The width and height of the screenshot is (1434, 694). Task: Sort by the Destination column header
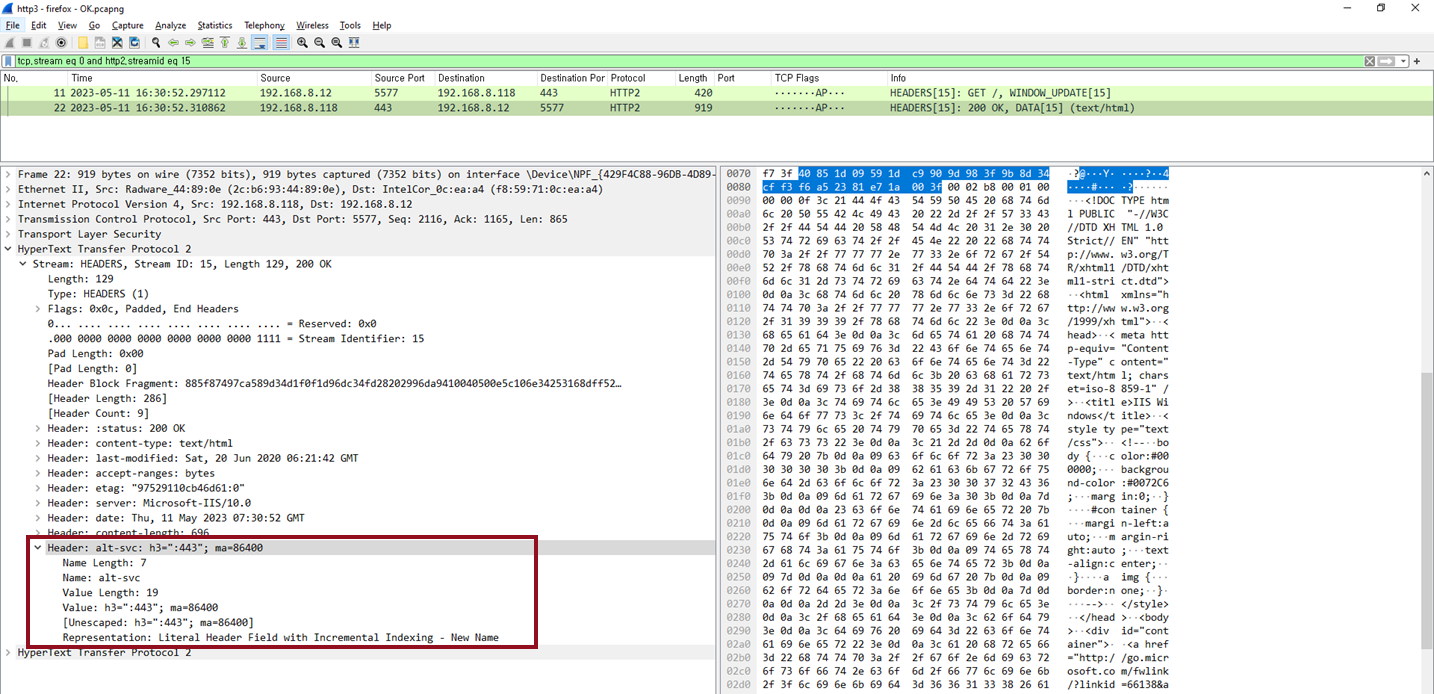[486, 78]
